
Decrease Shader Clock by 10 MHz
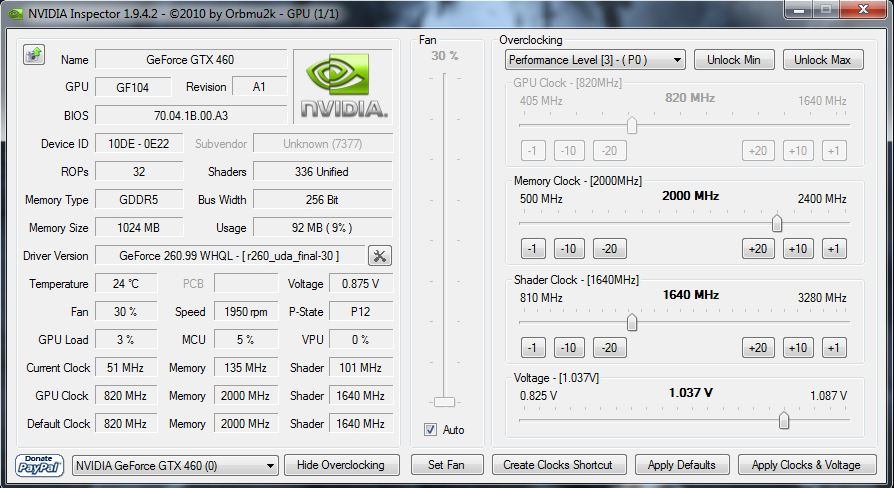569,348
